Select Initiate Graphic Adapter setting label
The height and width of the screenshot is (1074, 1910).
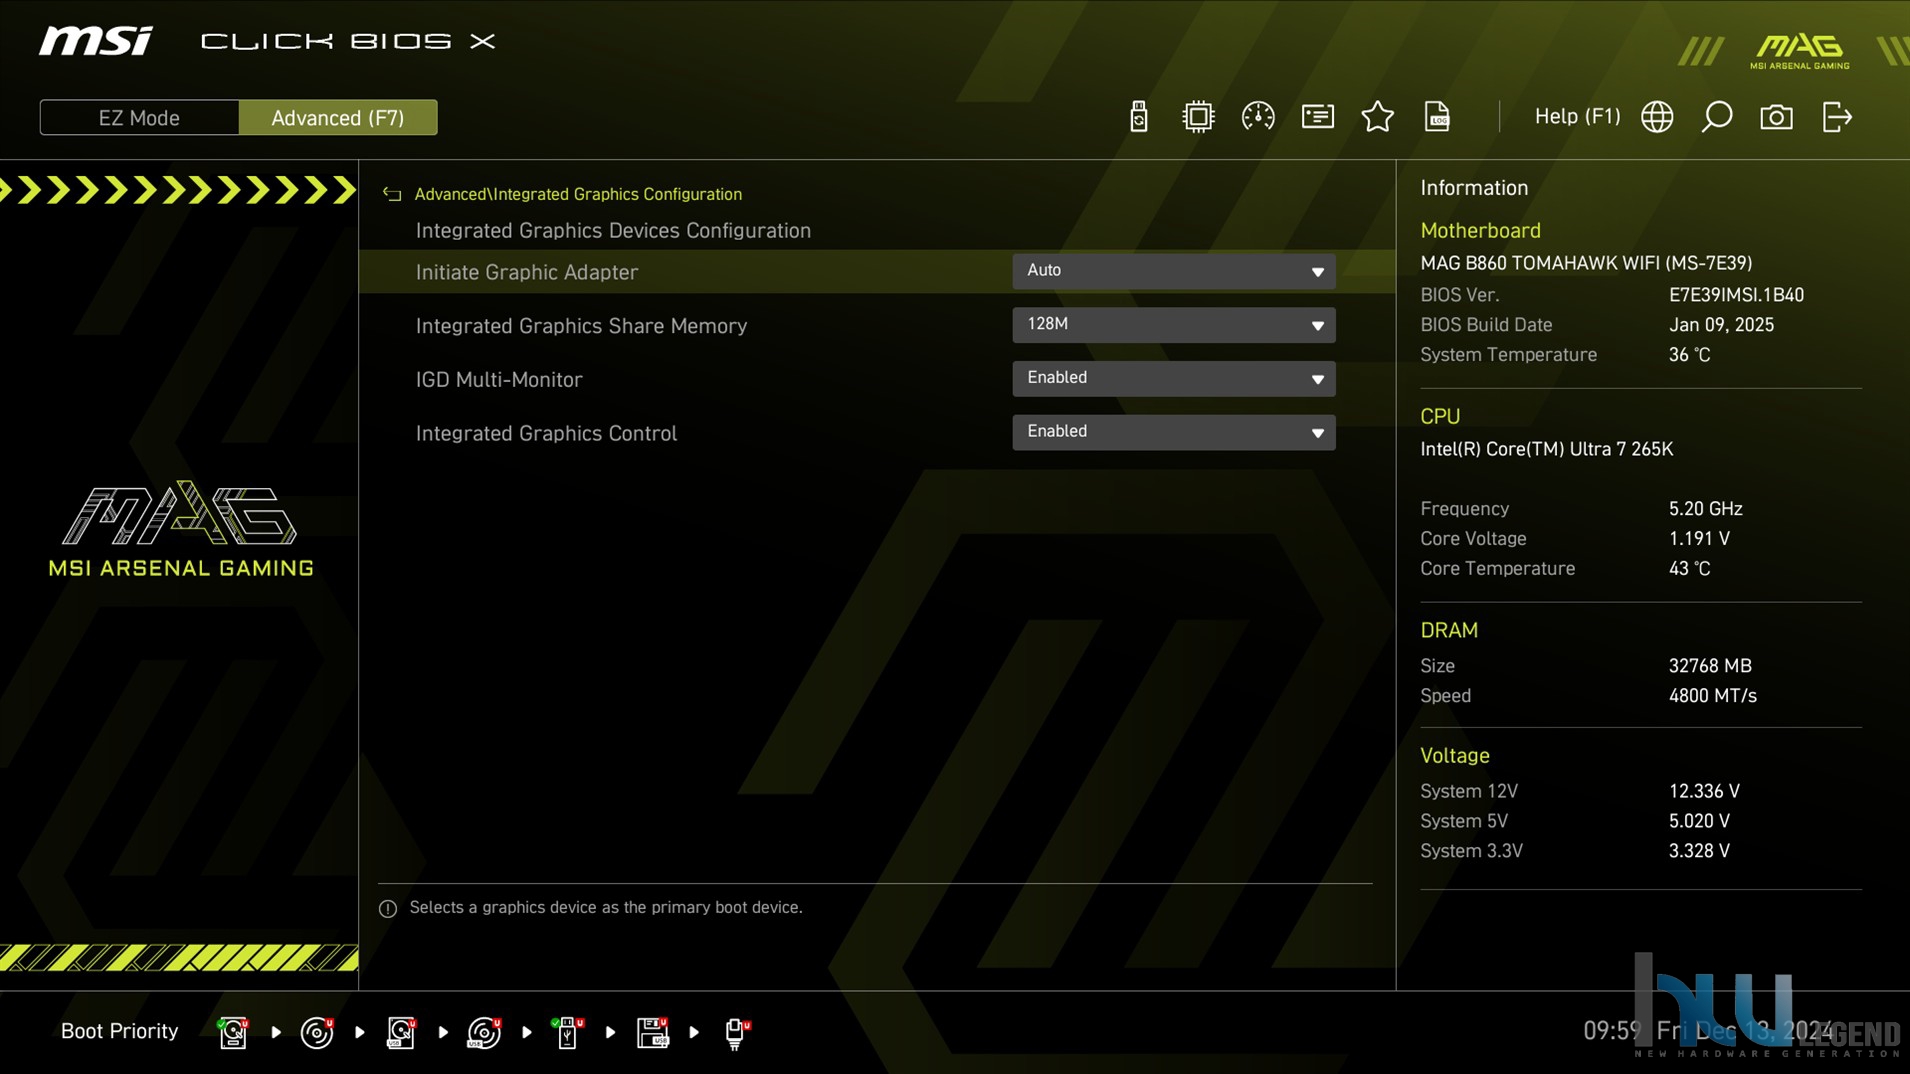click(x=526, y=272)
